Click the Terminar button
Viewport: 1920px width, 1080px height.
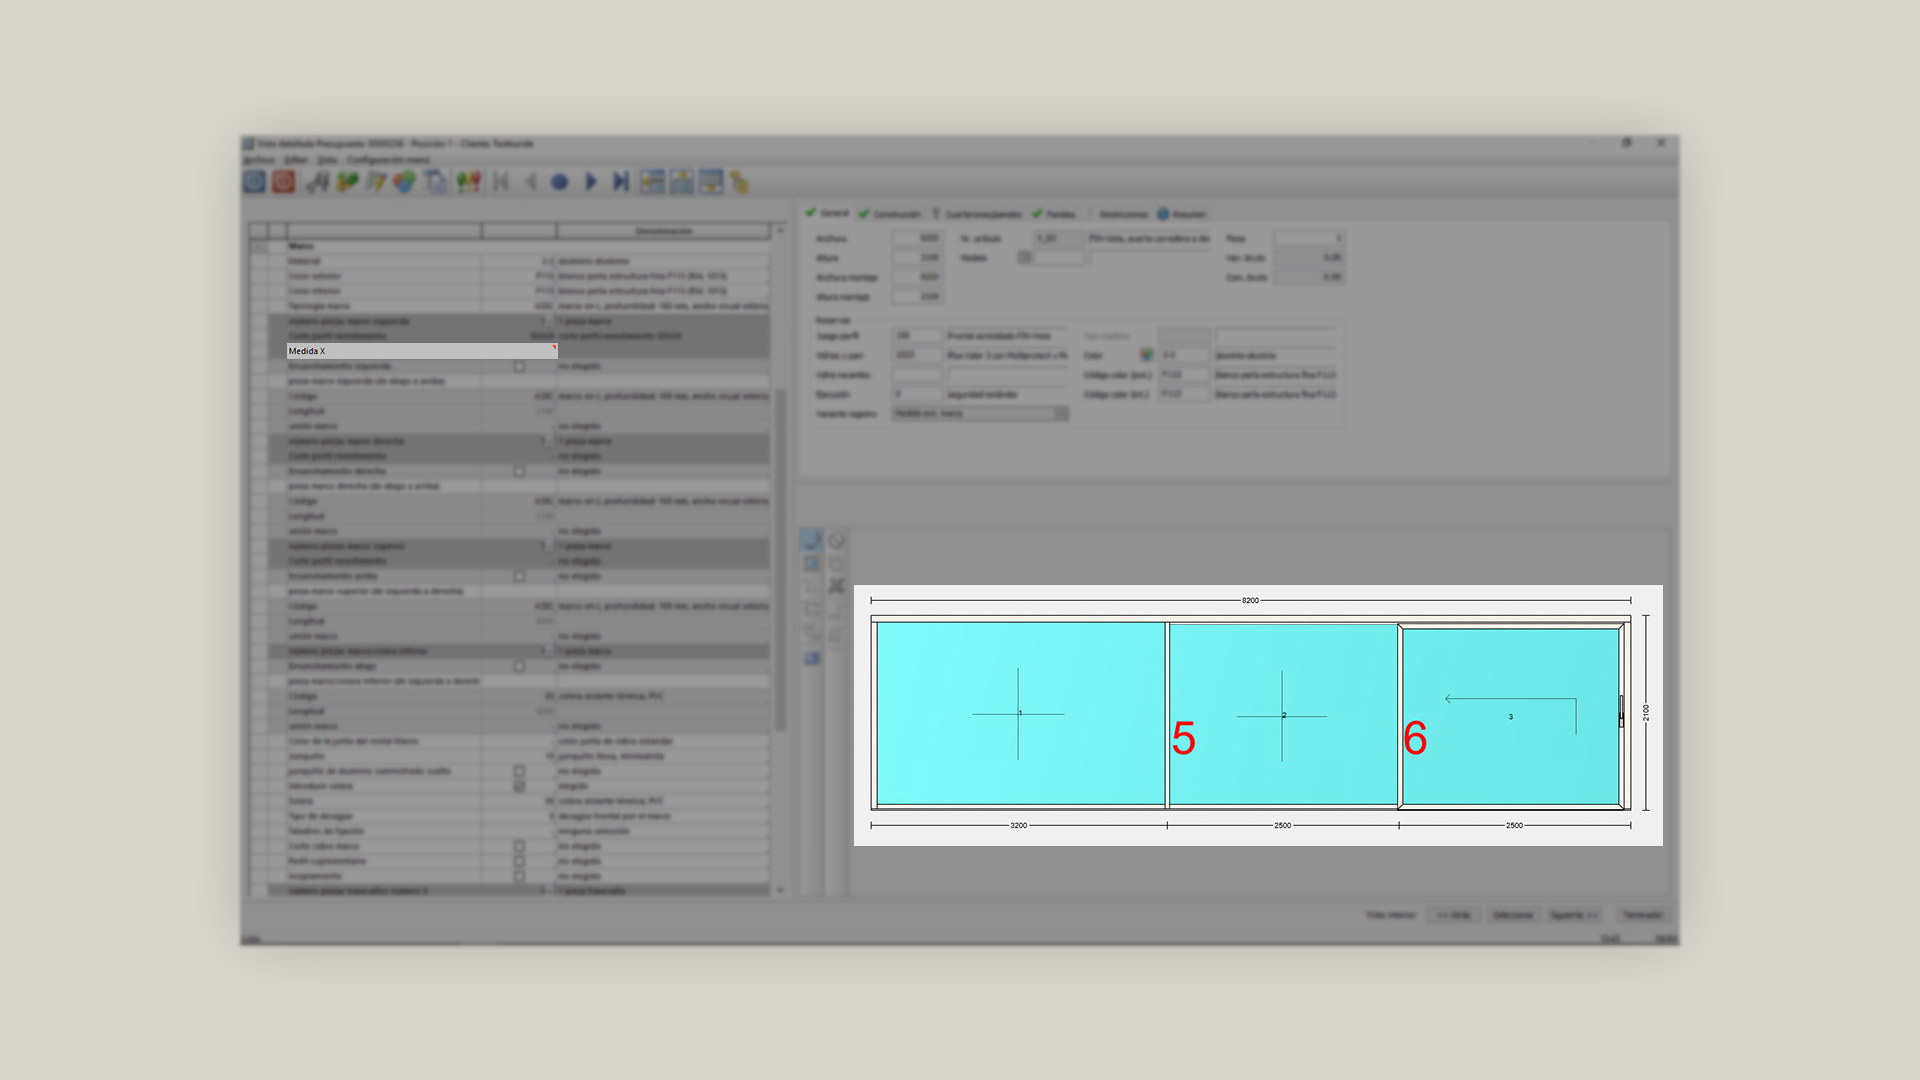[1642, 915]
